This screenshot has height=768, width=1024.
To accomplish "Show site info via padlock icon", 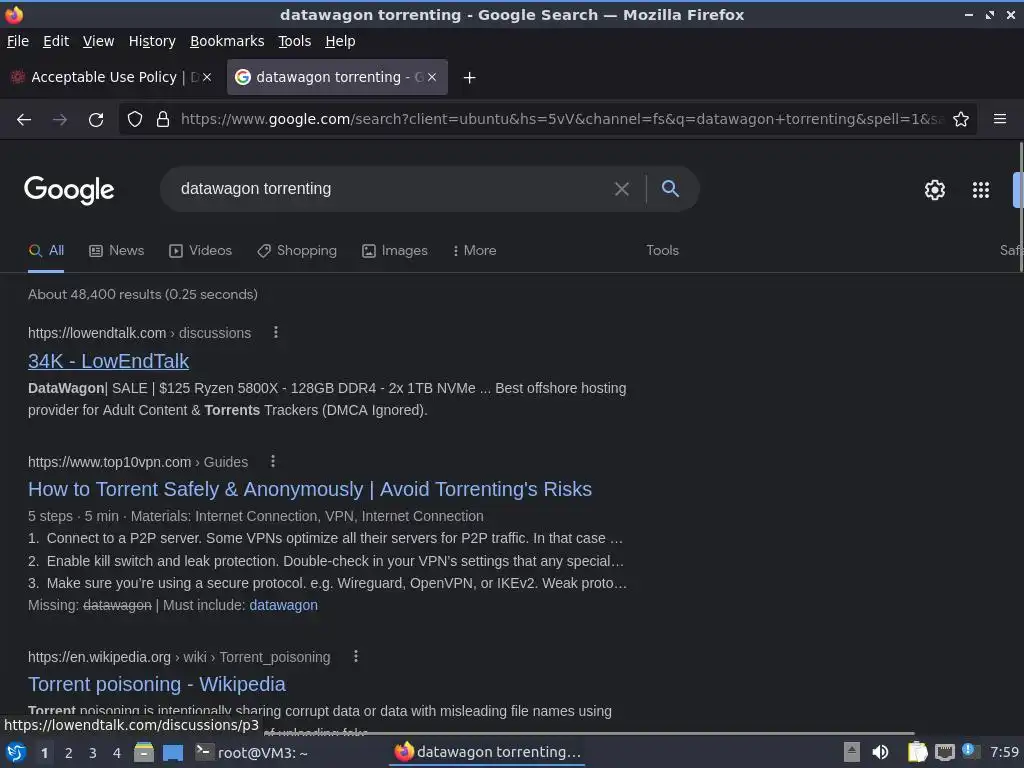I will tap(163, 119).
